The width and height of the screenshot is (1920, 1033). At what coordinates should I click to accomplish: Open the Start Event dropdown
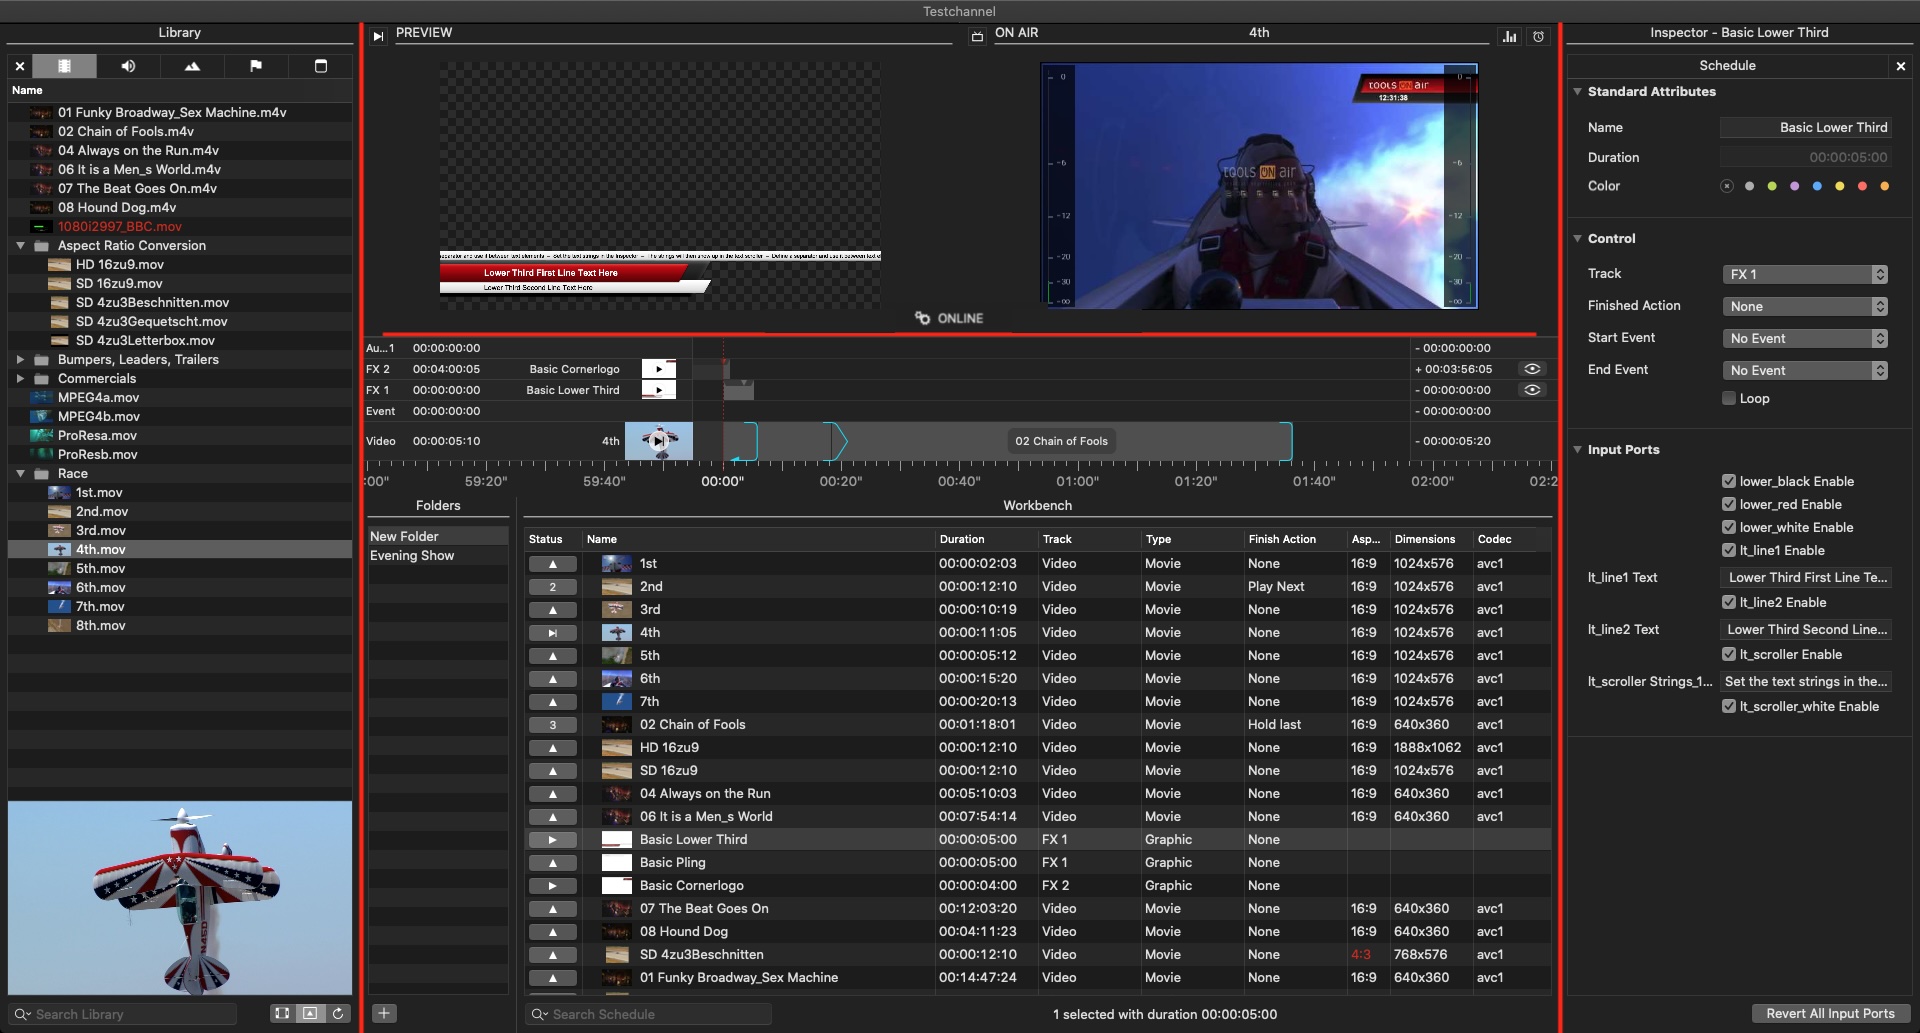[1805, 338]
